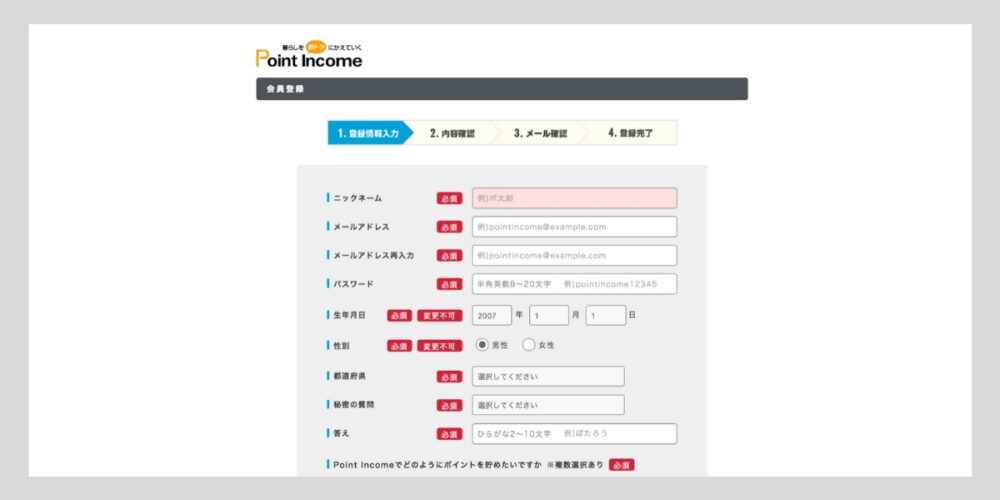The height and width of the screenshot is (500, 1000).
Task: Click the 性別 label
Action: point(341,346)
